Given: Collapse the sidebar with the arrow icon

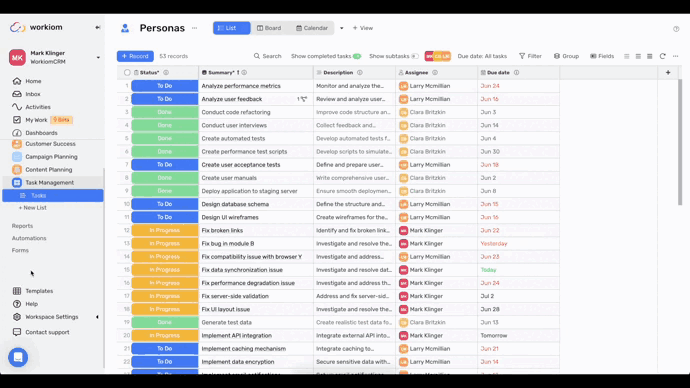Looking at the screenshot, I should point(98,27).
